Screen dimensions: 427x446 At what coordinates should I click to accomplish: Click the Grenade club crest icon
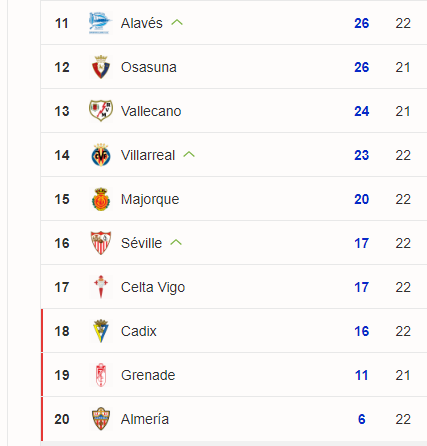coord(101,375)
